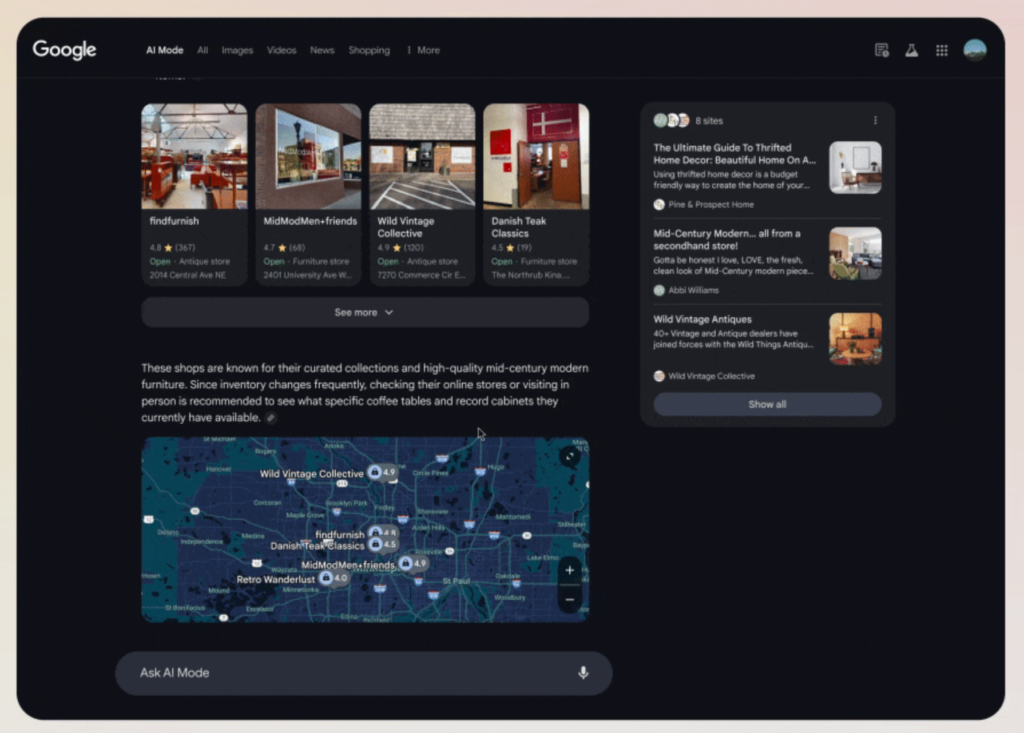
Task: Click the findfurnish store name
Action: tap(174, 221)
